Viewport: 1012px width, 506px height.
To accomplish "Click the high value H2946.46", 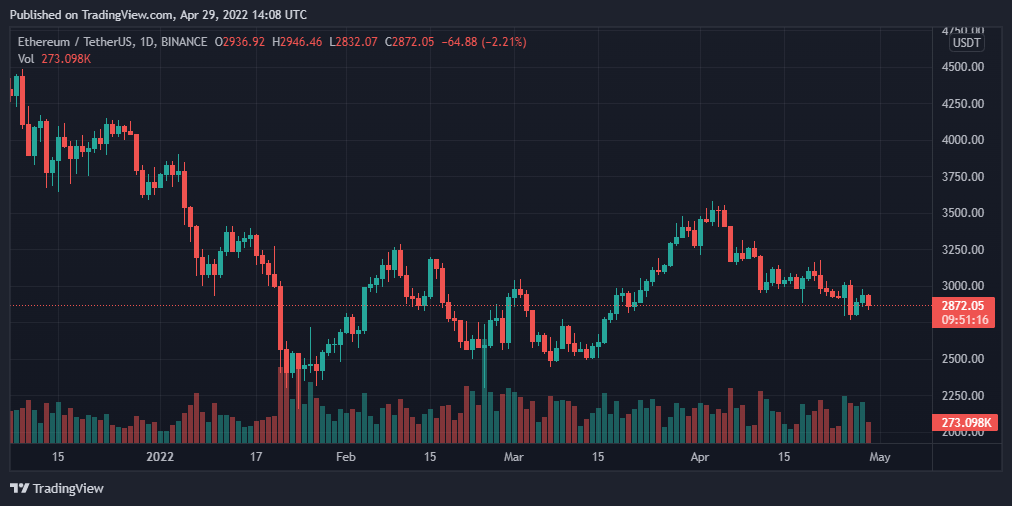I will (297, 42).
